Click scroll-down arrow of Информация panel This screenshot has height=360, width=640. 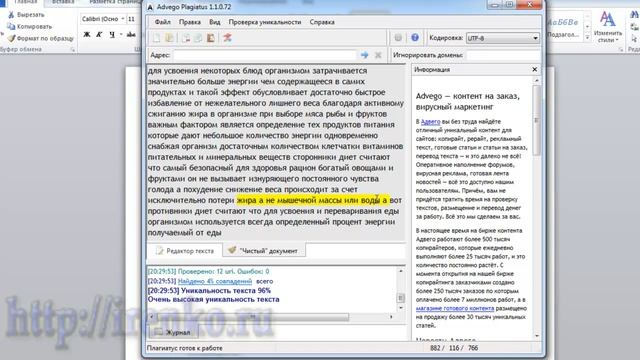537,336
